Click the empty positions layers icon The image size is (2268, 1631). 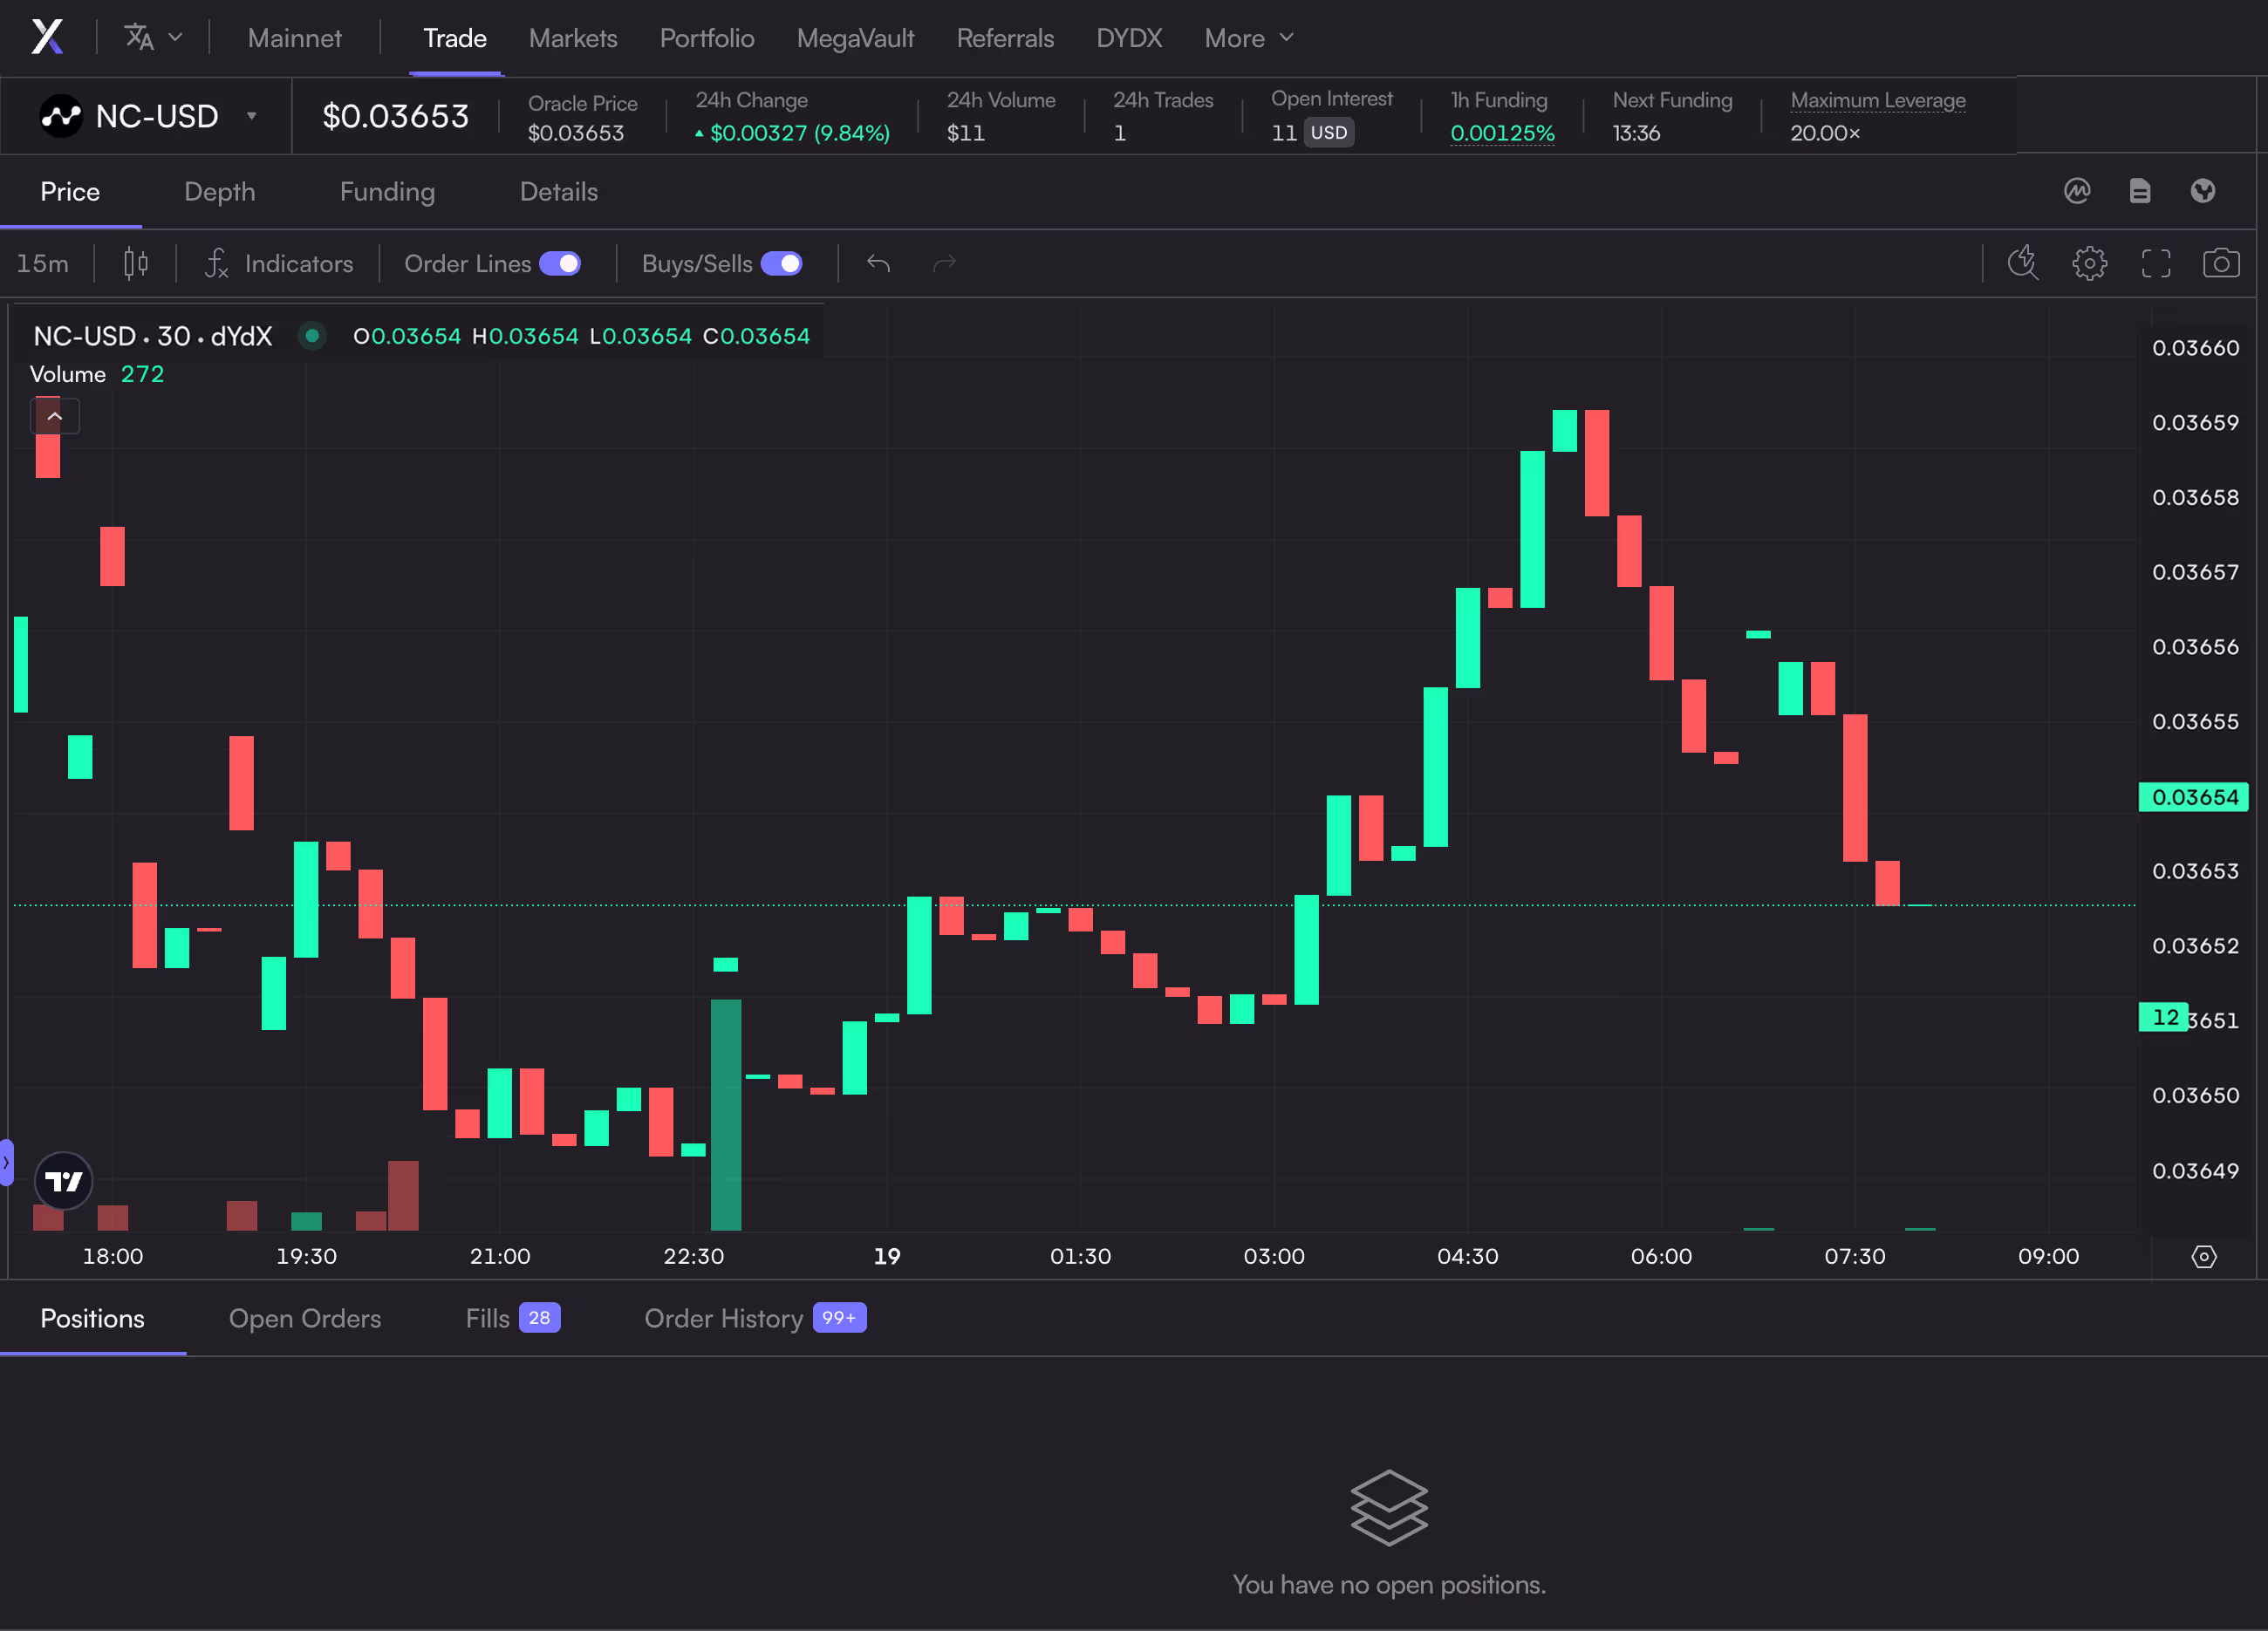point(1389,1507)
